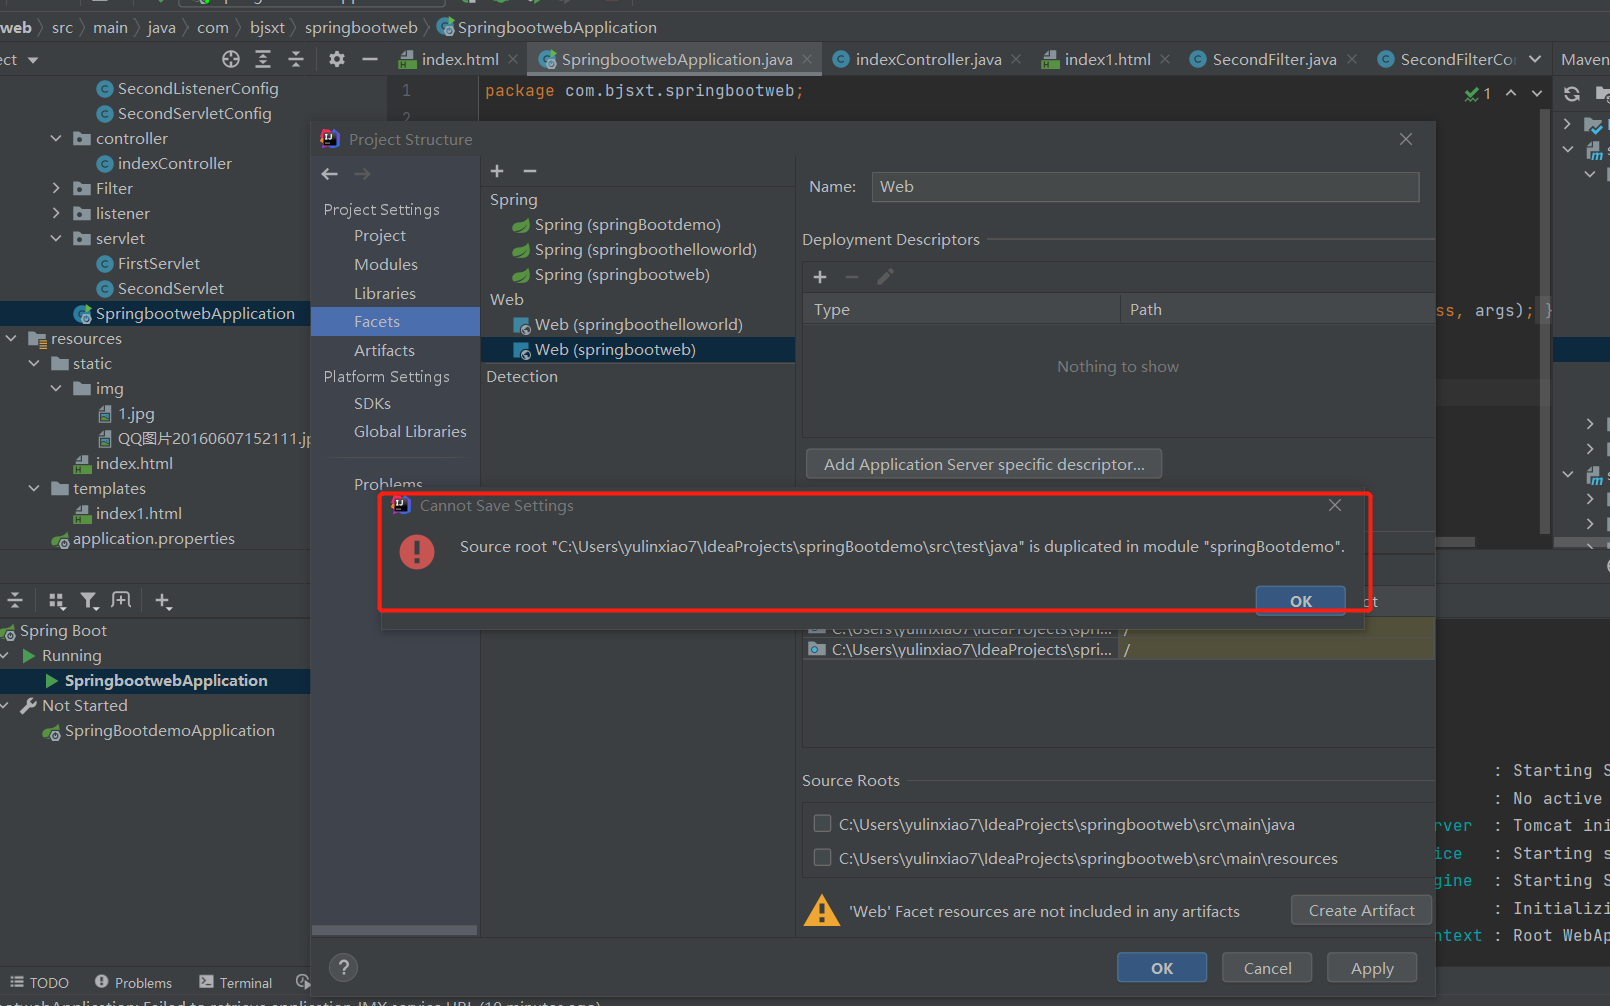The height and width of the screenshot is (1006, 1610).
Task: Collapse the img folder
Action: (x=56, y=389)
